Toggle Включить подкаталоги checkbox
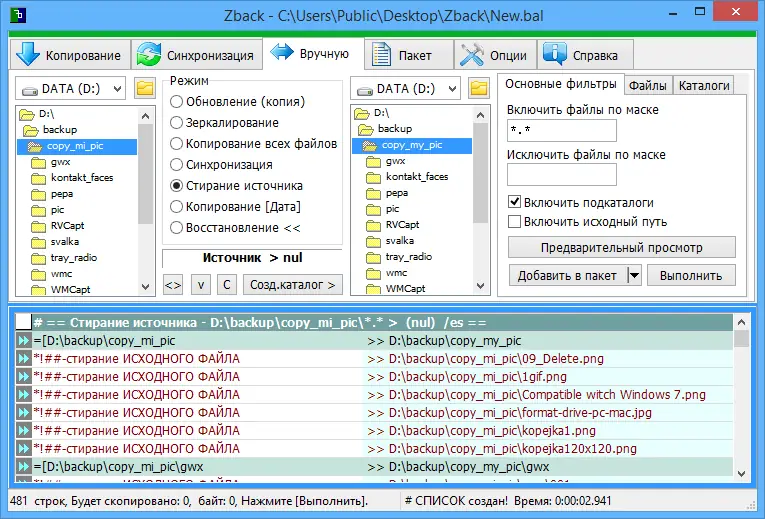765x519 pixels. coord(514,202)
